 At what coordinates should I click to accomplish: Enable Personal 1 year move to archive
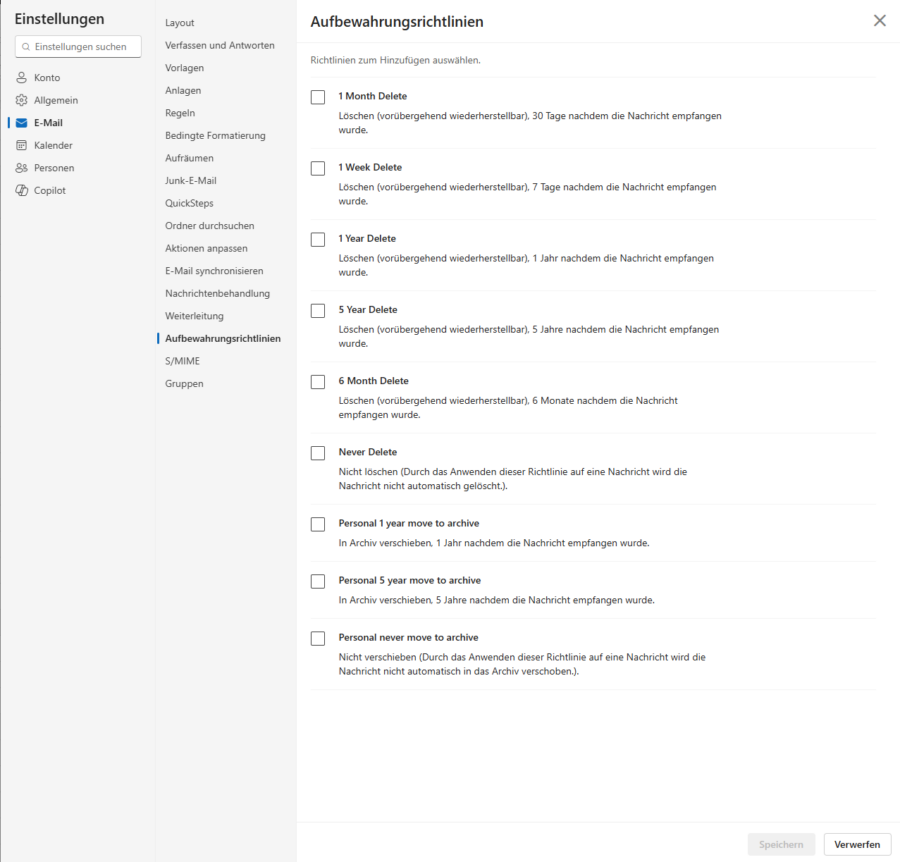coord(317,524)
